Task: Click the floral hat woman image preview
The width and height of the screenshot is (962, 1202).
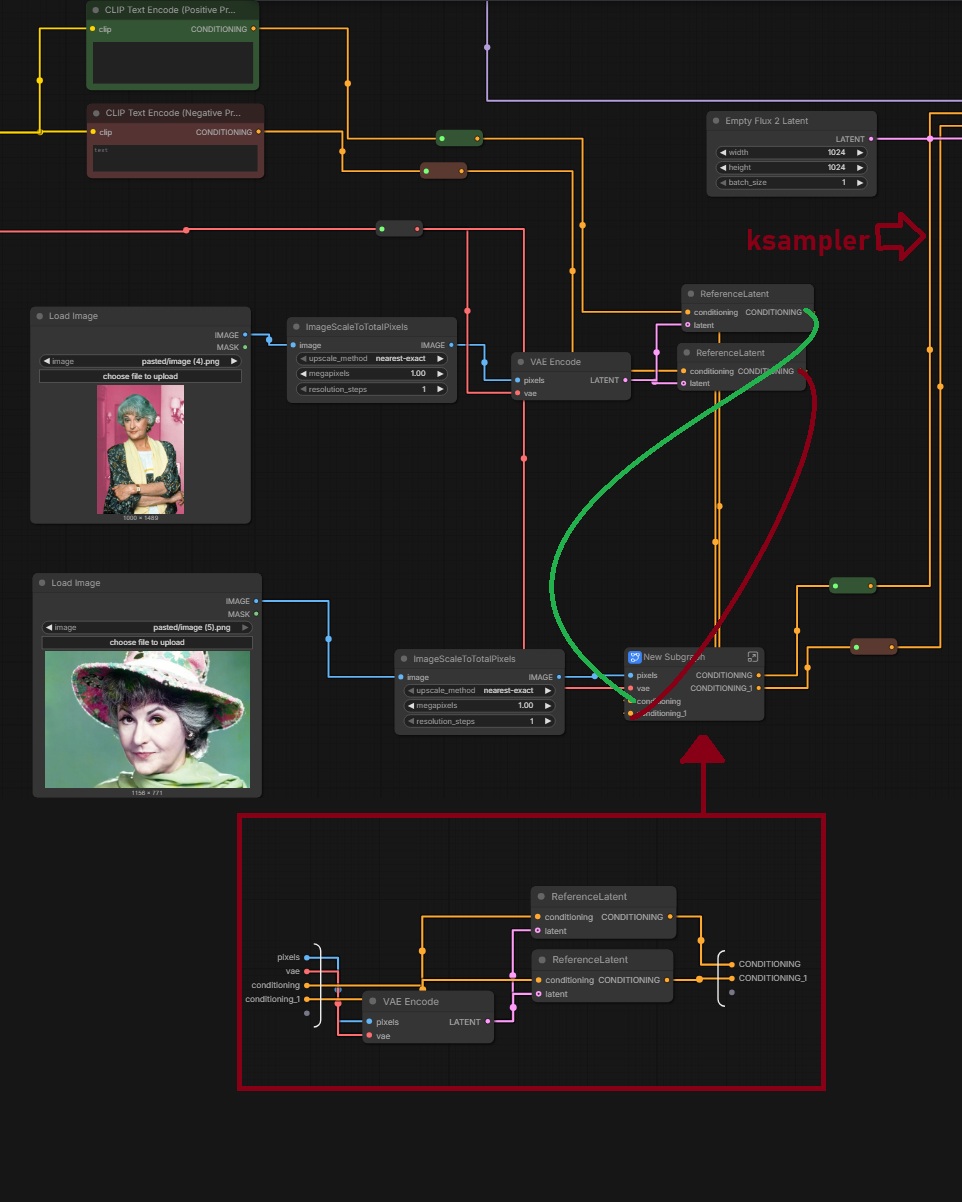Action: point(147,719)
